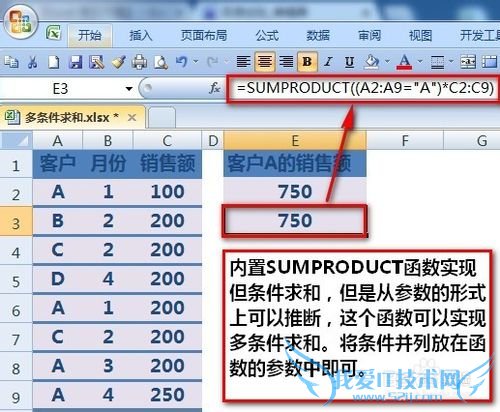Open the 开发工具 ribbon tab

pos(480,35)
